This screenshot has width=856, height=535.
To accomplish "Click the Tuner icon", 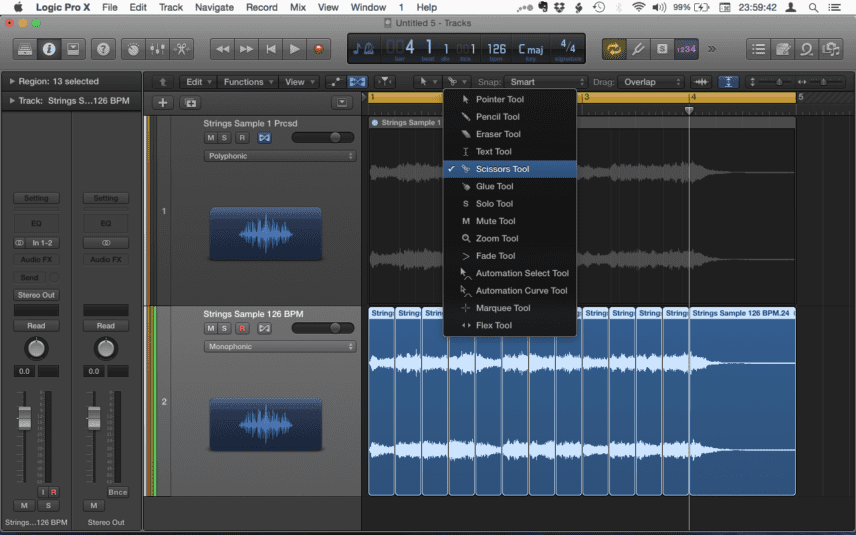I will pos(638,49).
